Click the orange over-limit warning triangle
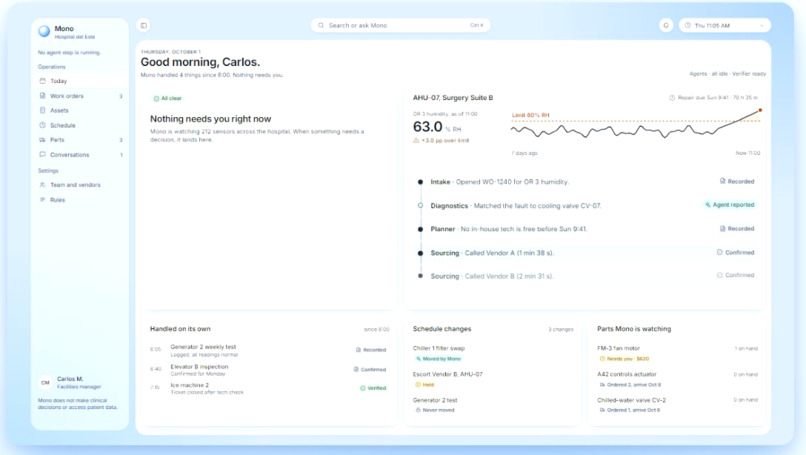Image resolution: width=806 pixels, height=455 pixels. tap(416, 140)
